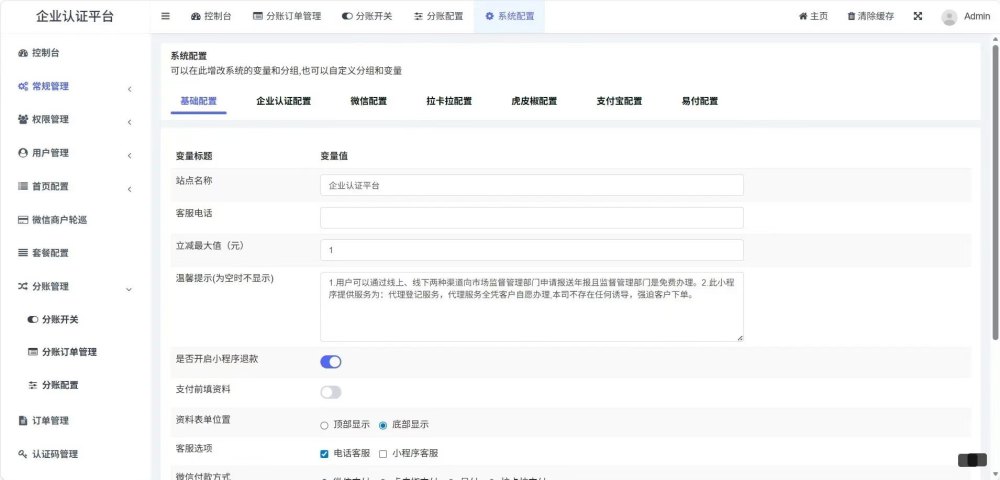Click the 微信商户轮巡 card icon
Viewport: 1000px width, 480px height.
(22, 220)
